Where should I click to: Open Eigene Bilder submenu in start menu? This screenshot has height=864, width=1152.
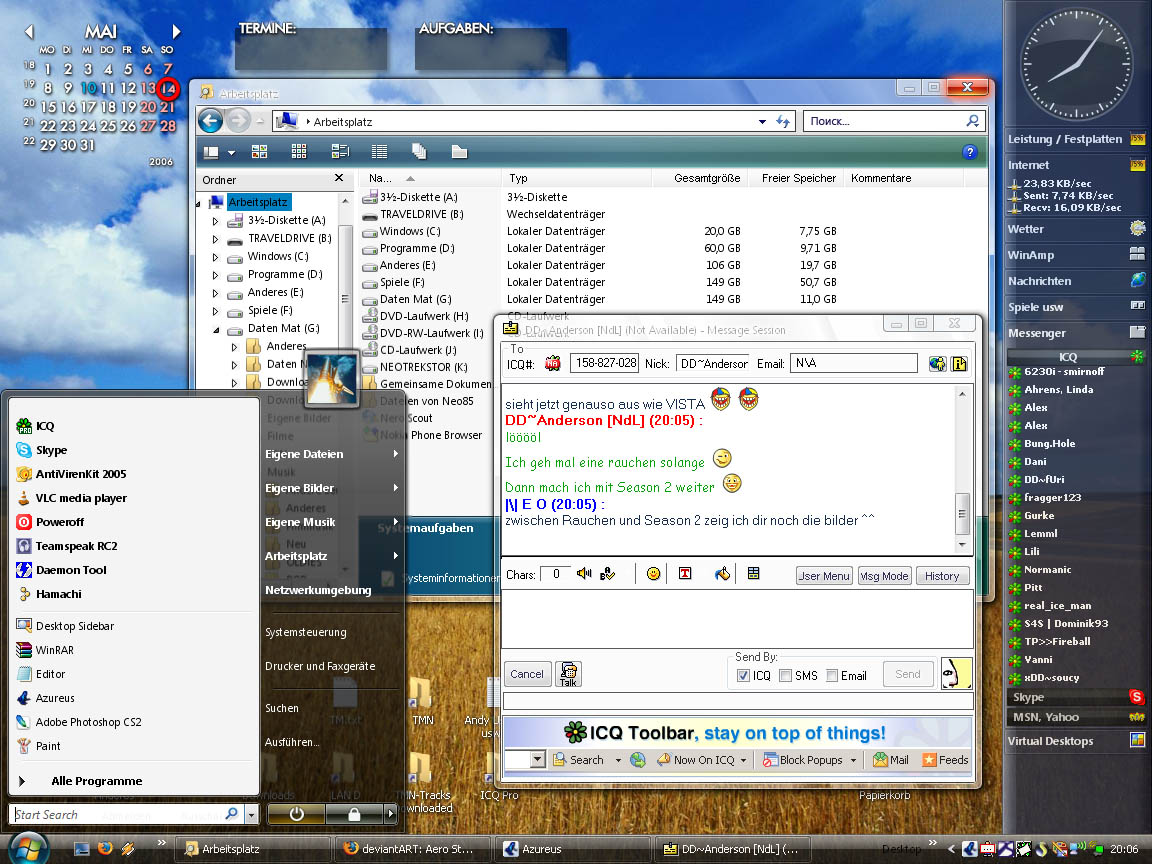300,488
